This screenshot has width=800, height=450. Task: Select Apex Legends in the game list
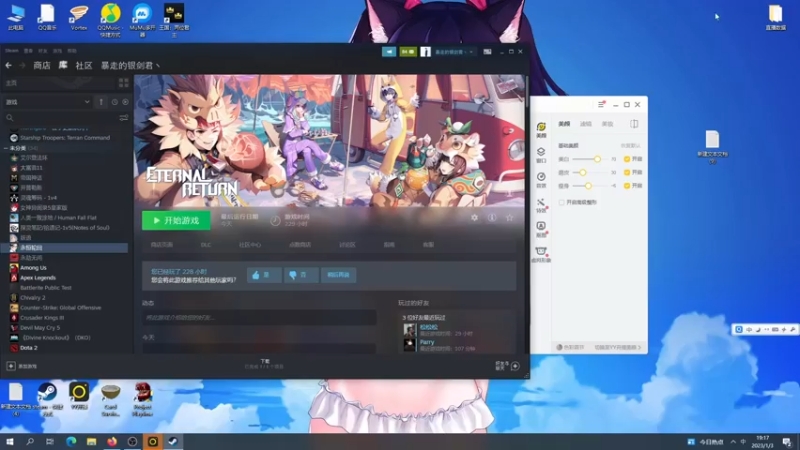pyautogui.click(x=38, y=278)
